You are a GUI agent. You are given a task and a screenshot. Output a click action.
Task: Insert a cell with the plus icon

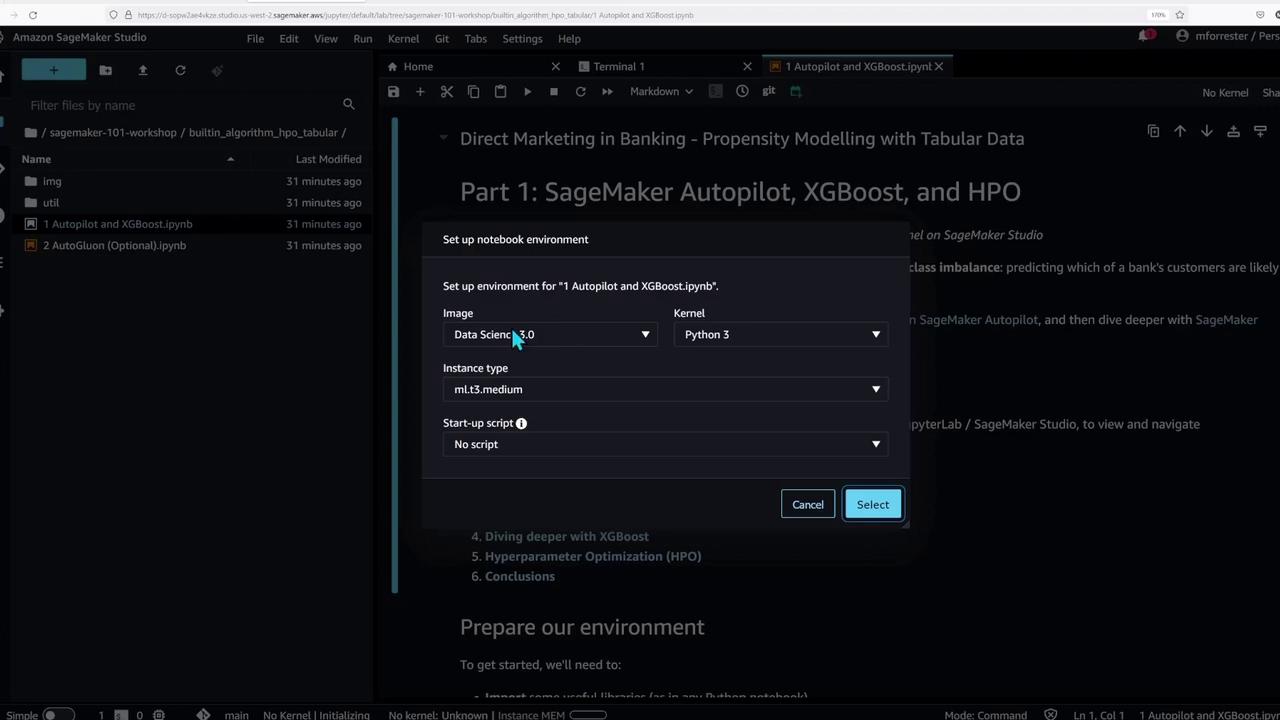click(420, 92)
